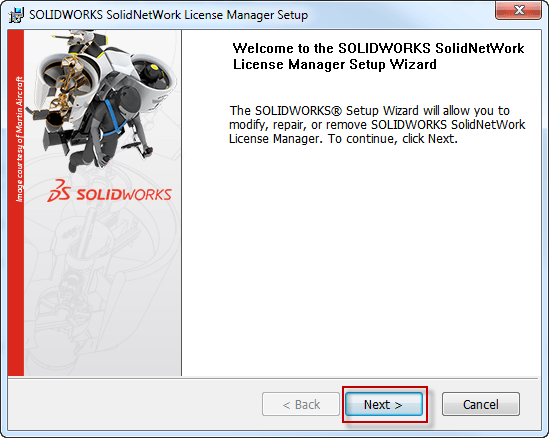Click the installer icon in the title bar

click(16, 15)
